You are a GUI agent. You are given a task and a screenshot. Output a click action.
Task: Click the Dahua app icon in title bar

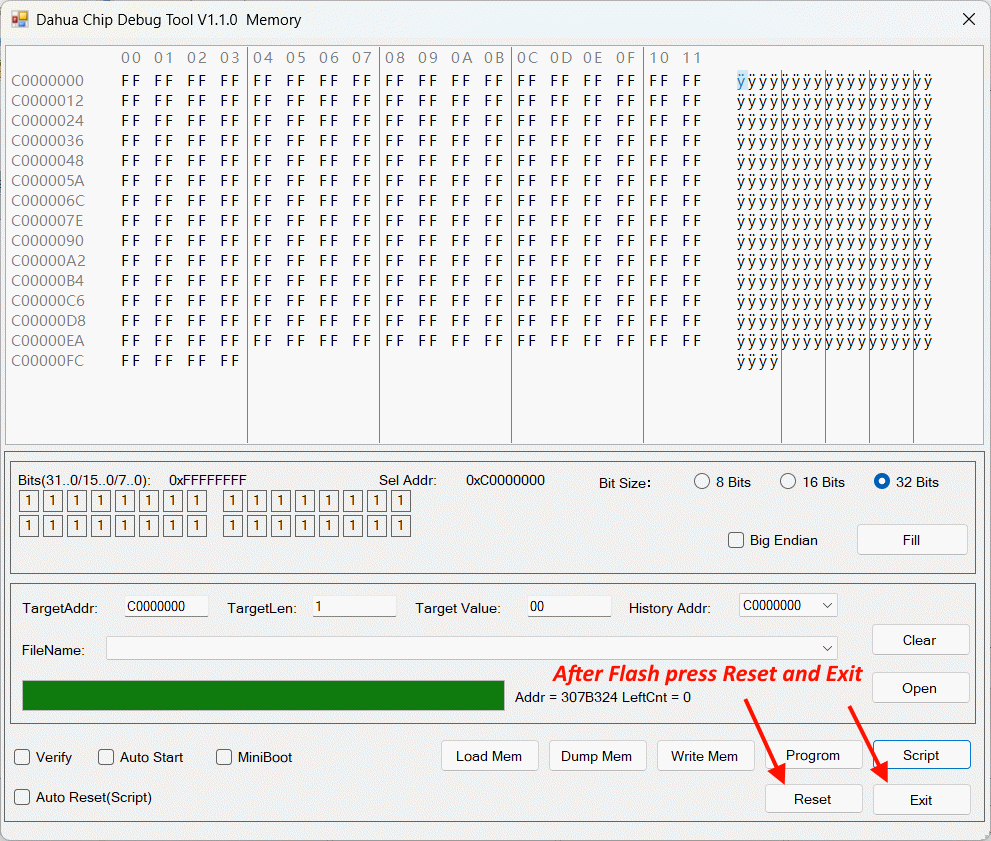(x=19, y=19)
